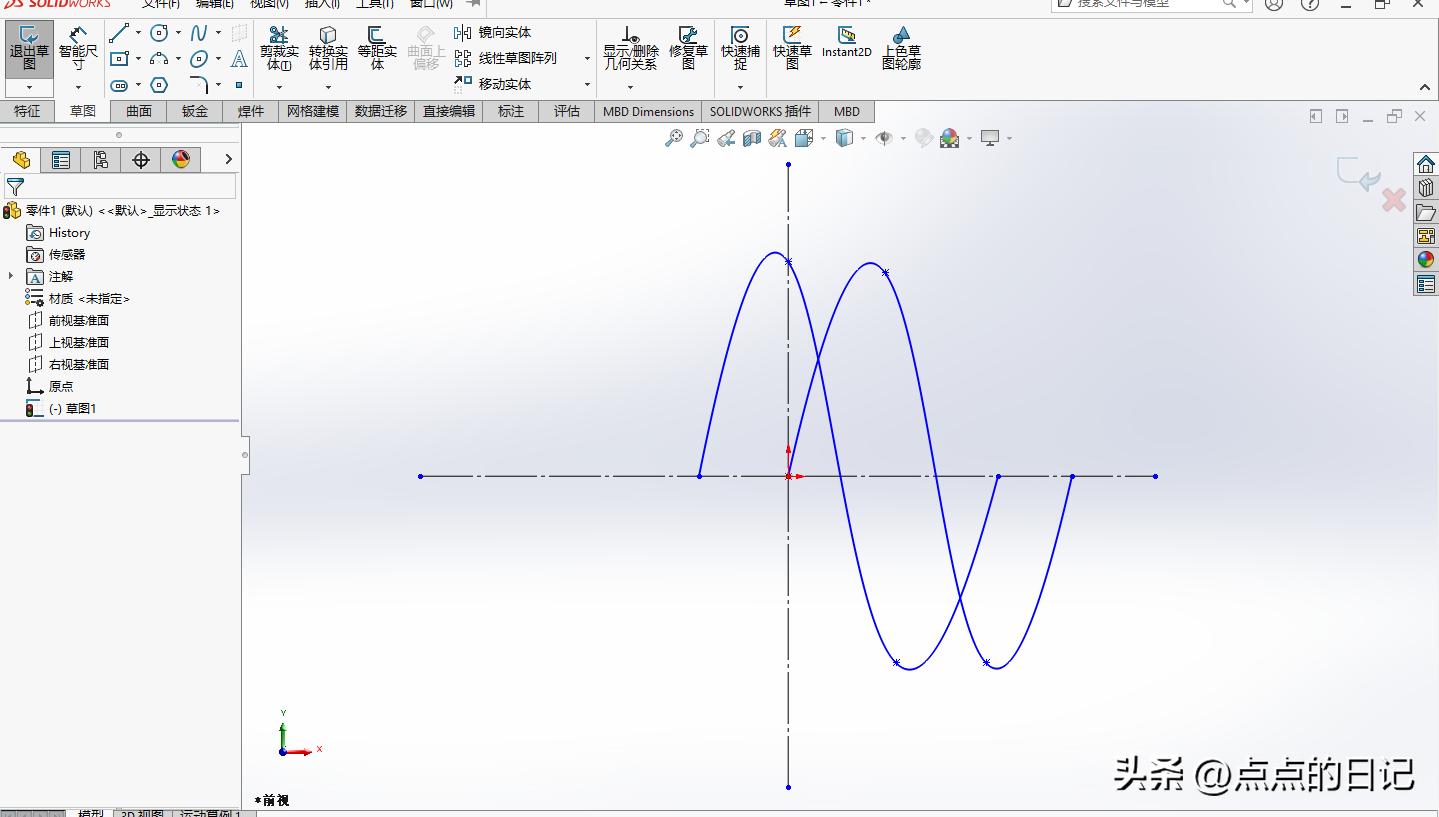This screenshot has height=817, width=1439.
Task: Select 前视基准面 (Front Plane) in tree
Action: (x=68, y=320)
